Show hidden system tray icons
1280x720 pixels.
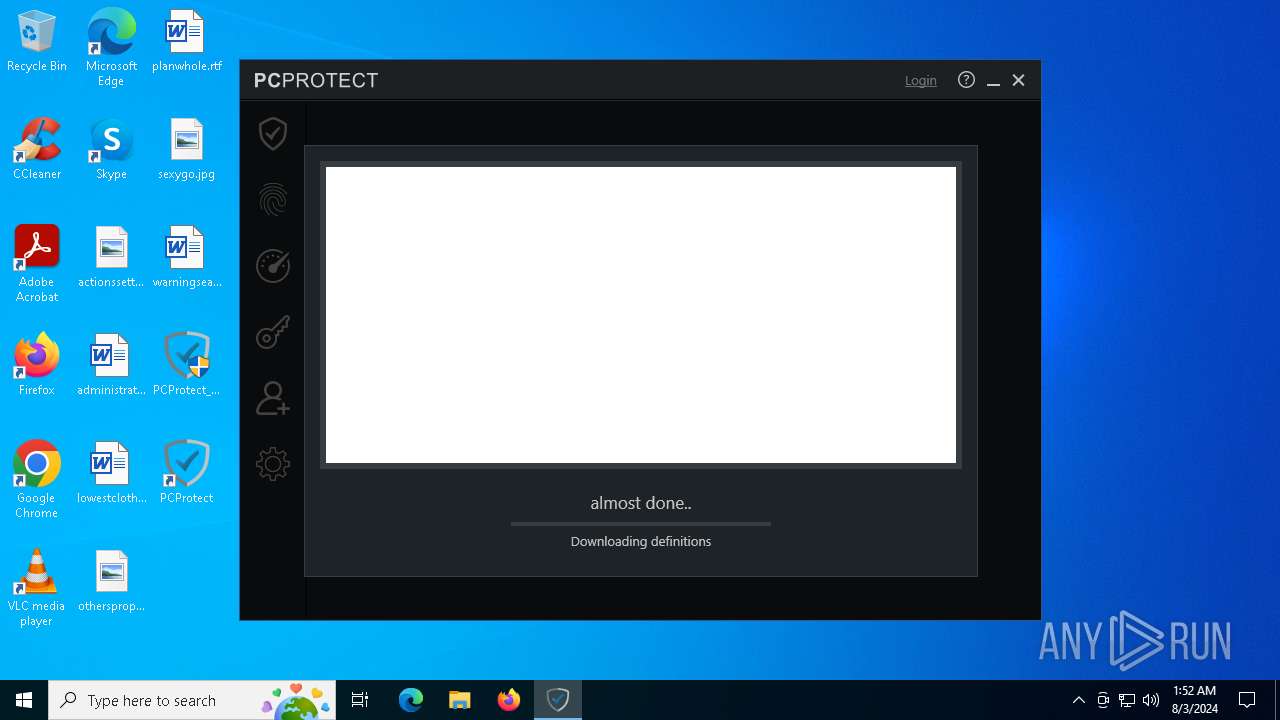1078,700
